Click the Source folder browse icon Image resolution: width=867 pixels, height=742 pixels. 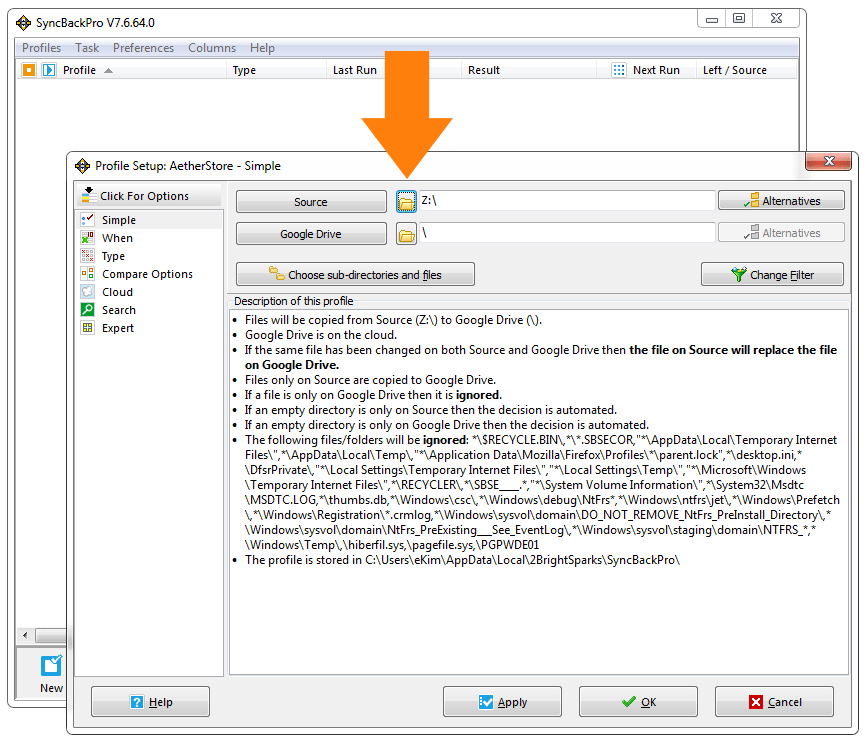406,202
